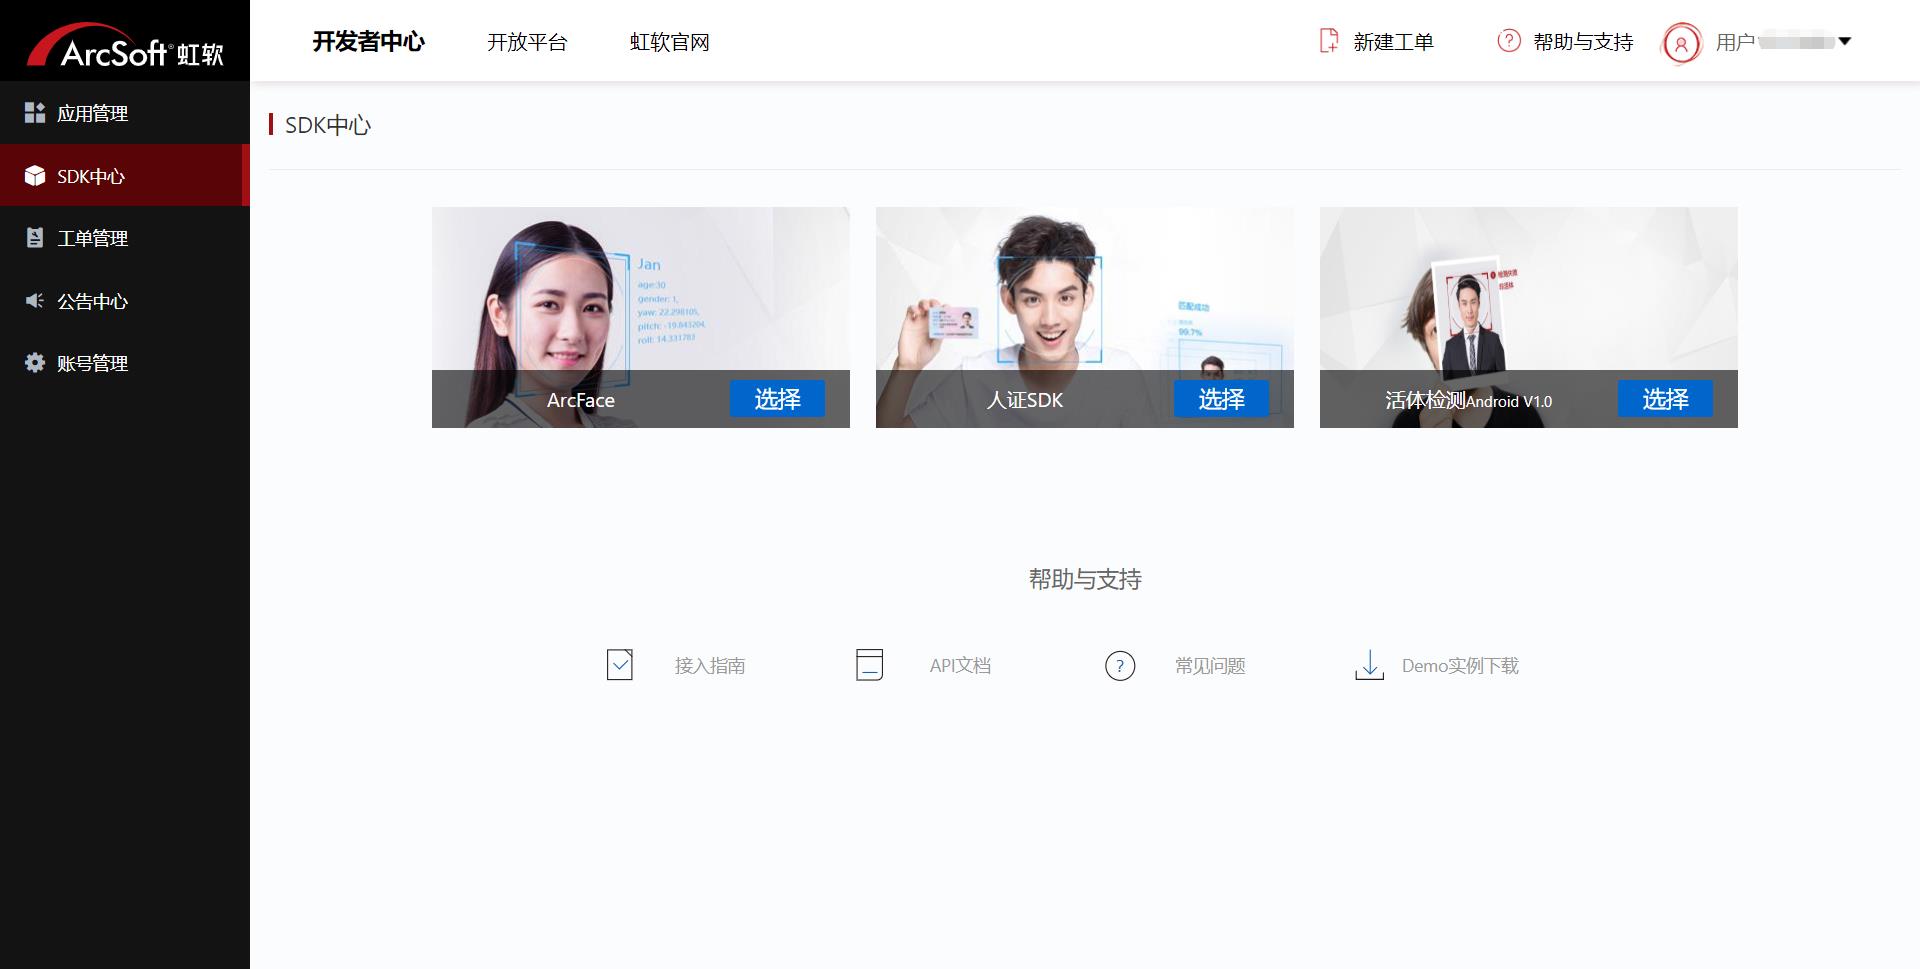Click the 用户 username text
Viewport: 1920px width, 969px height.
coord(1735,42)
